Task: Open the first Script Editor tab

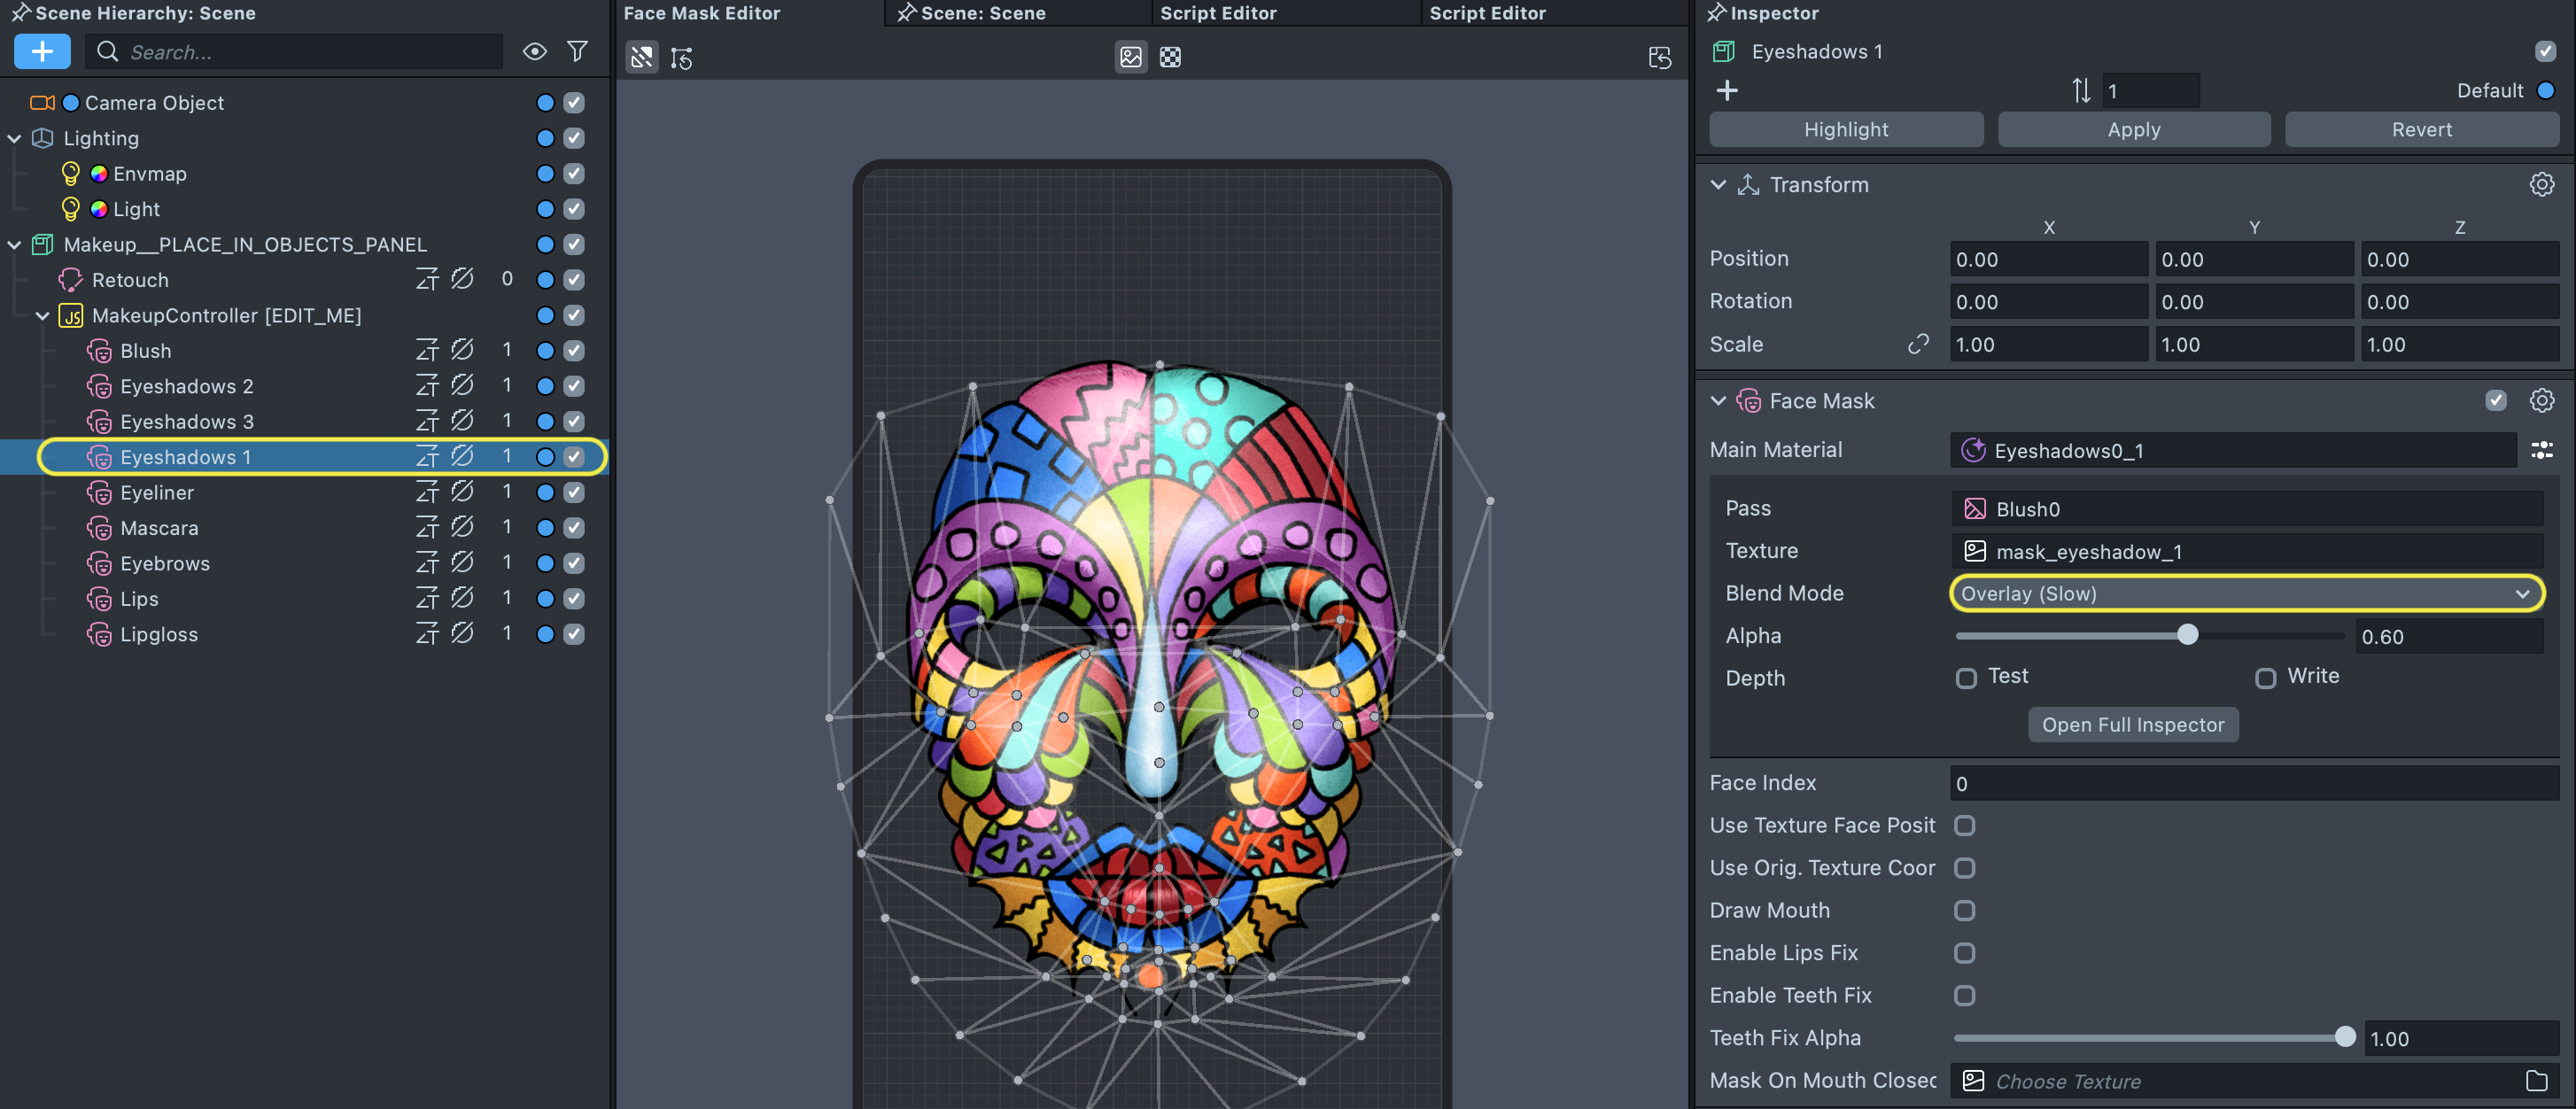Action: tap(1217, 13)
